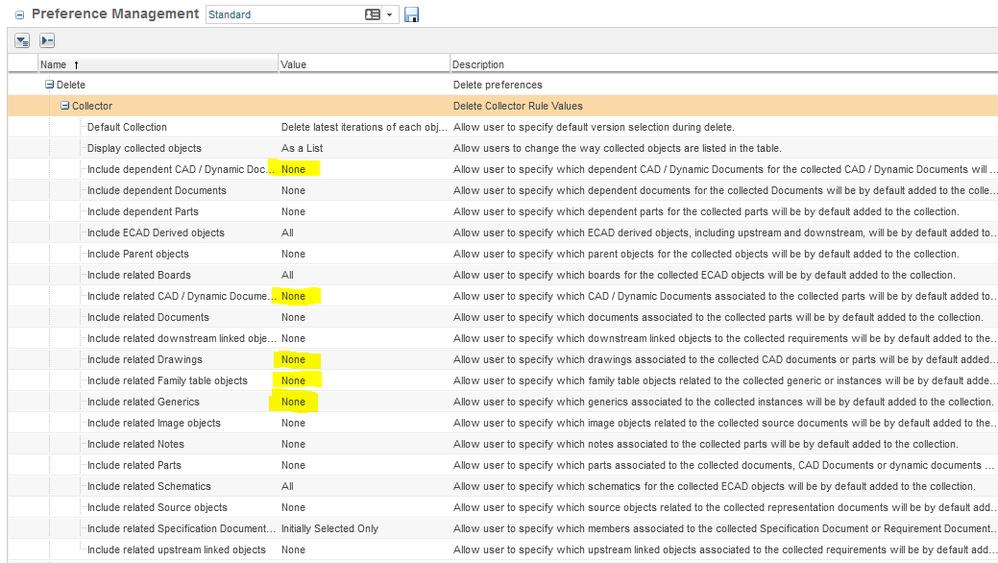998x563 pixels.
Task: Collapse the Delete tree node
Action: (49, 85)
